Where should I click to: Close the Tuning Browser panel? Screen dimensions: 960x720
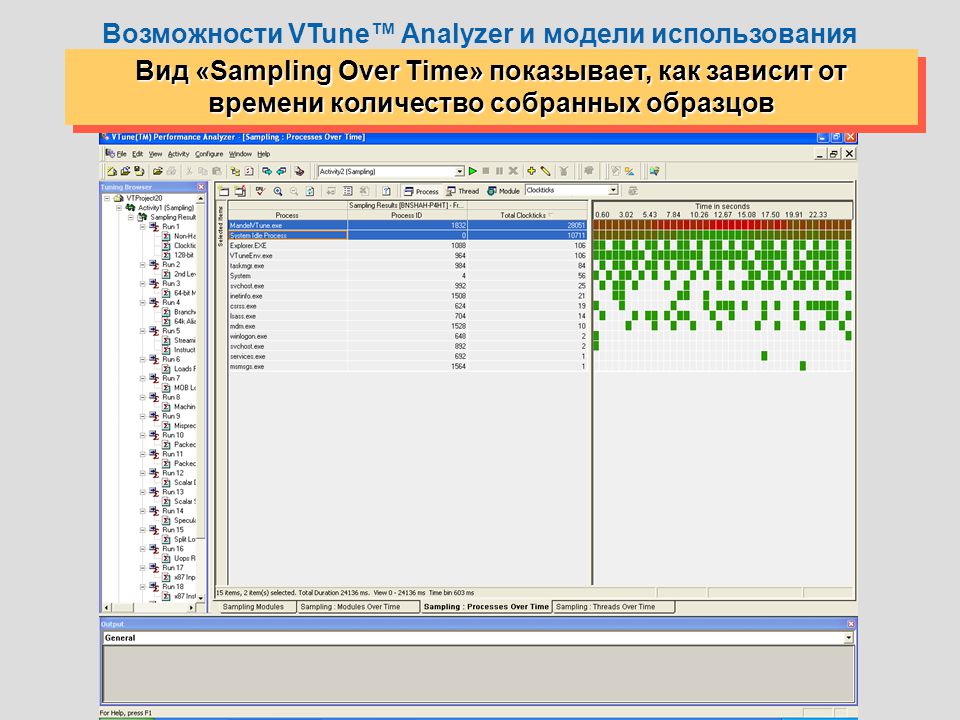pos(201,187)
